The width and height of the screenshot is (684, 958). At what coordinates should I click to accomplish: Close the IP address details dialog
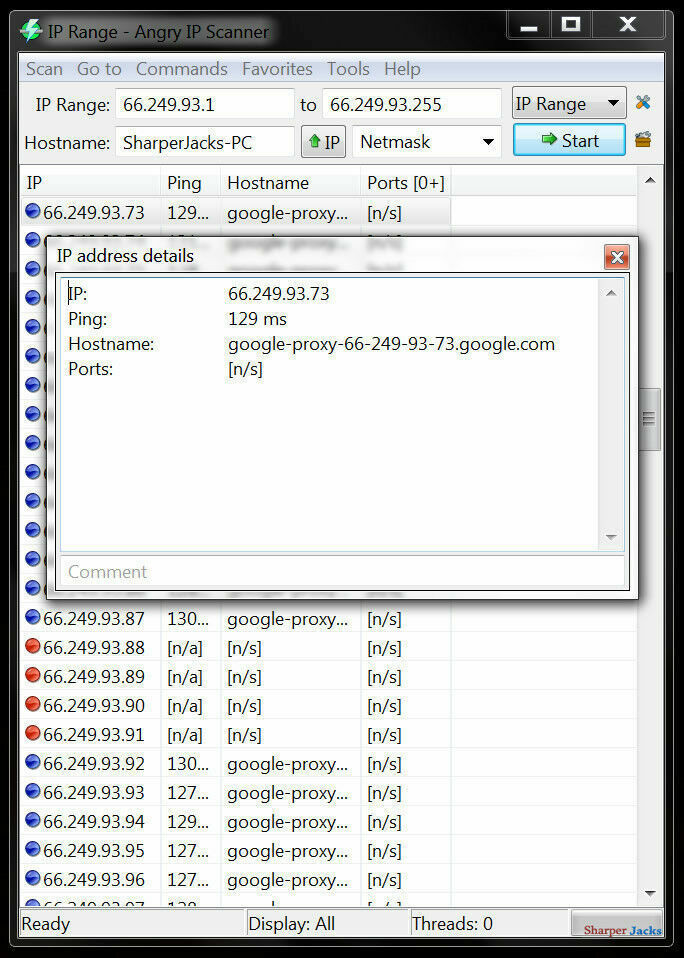pos(617,257)
